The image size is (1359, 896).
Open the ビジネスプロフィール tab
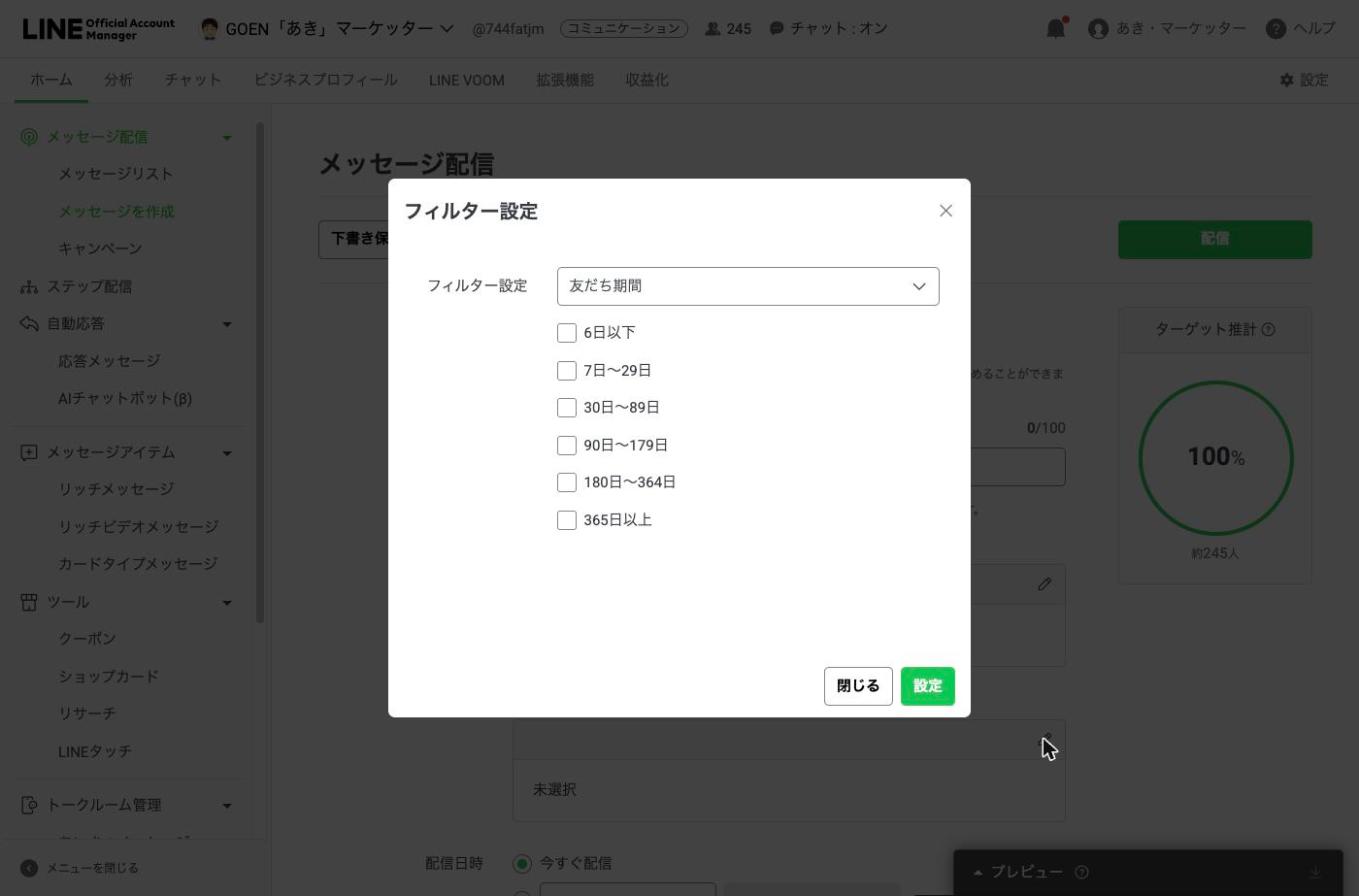(326, 80)
